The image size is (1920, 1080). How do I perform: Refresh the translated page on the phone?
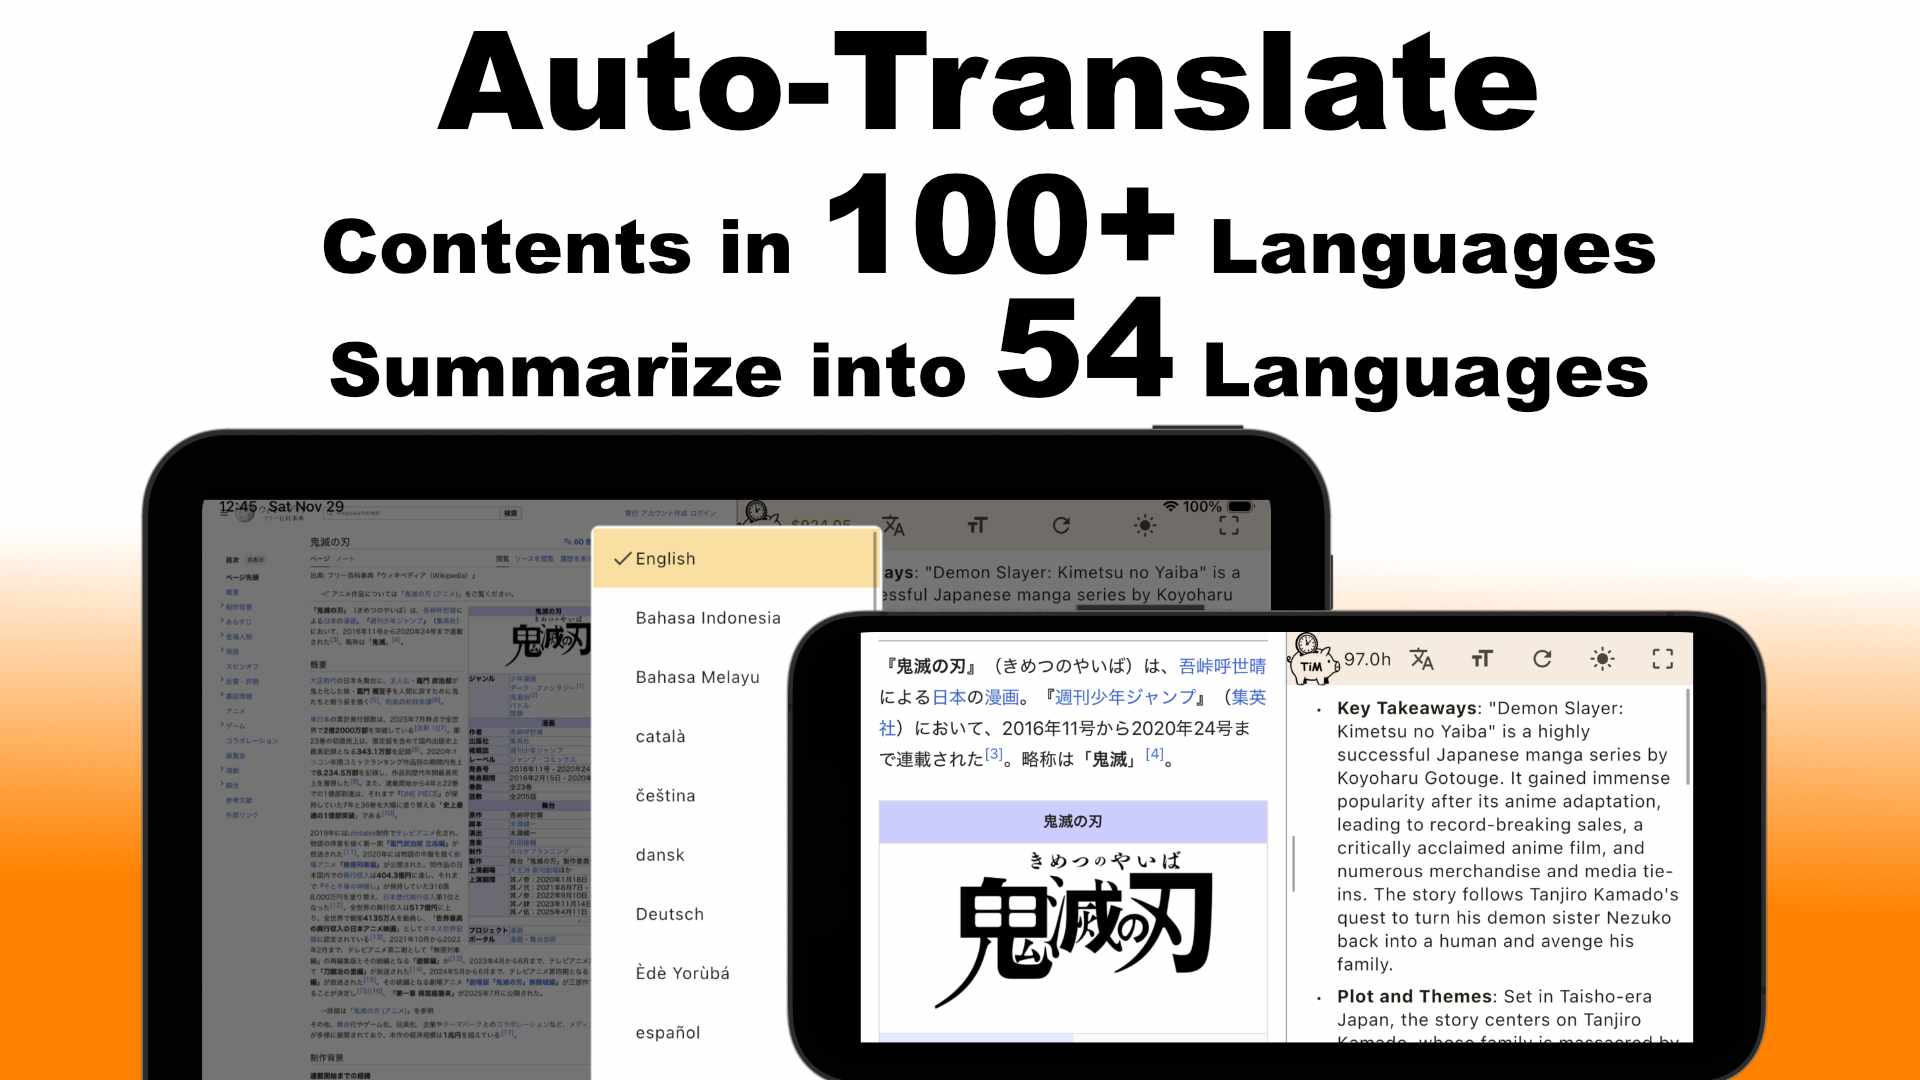[1544, 659]
